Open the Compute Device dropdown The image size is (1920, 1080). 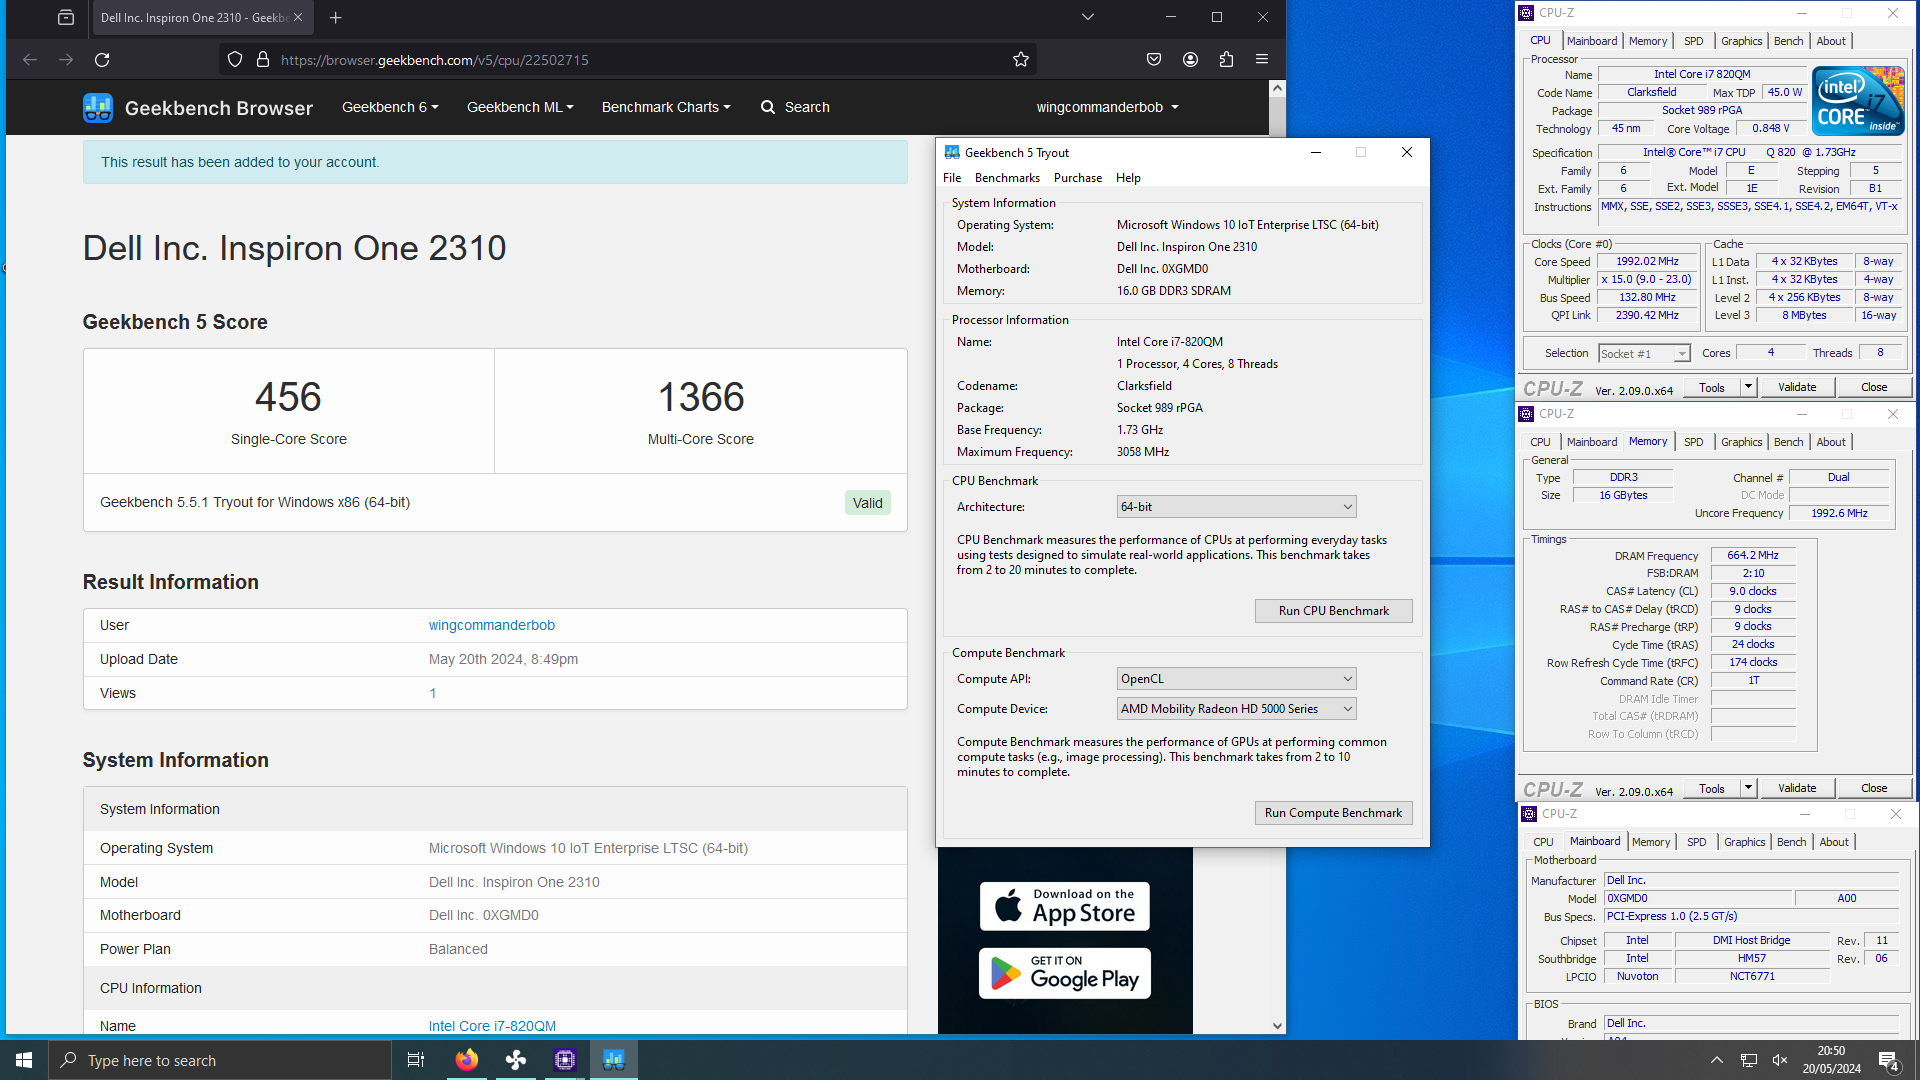coord(1236,709)
